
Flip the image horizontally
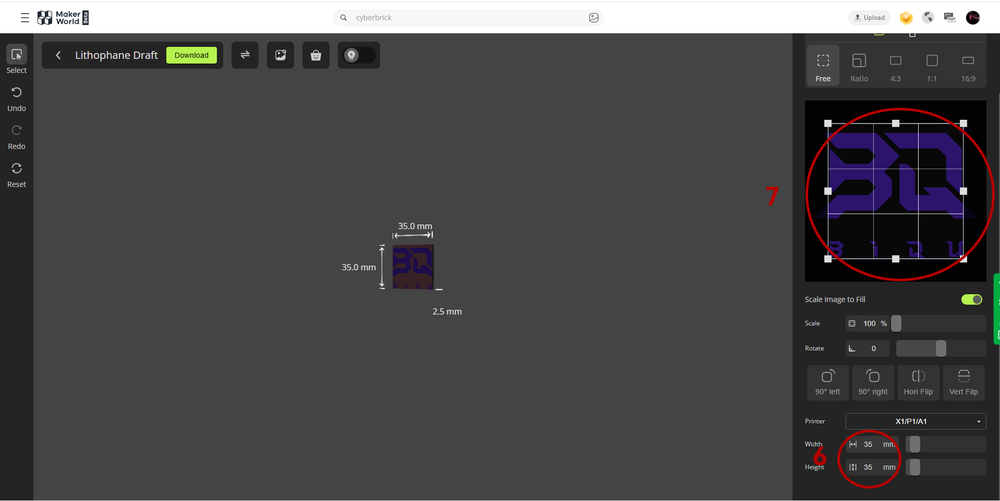[x=918, y=382]
